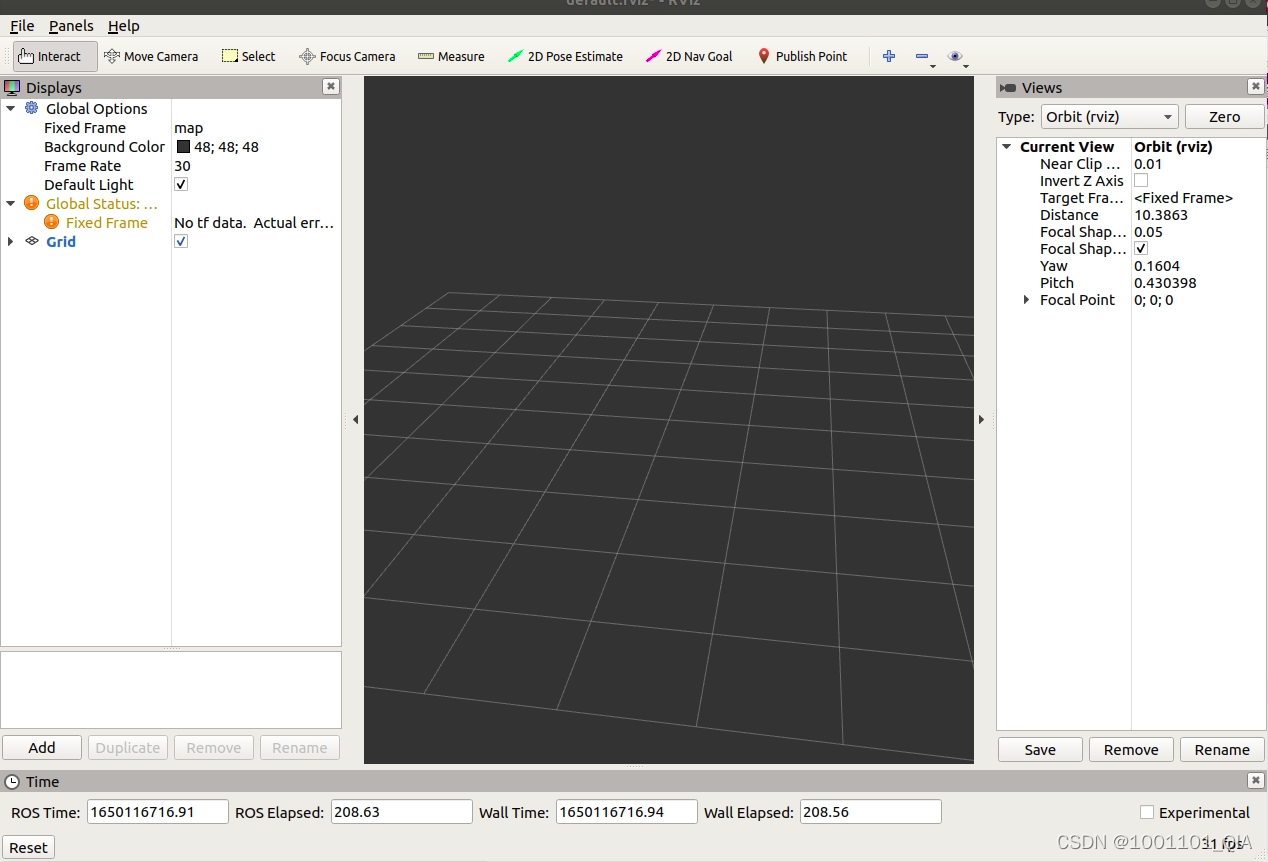Click the minus remove-tool icon
Screen dimensions: 1268x862
tap(922, 56)
